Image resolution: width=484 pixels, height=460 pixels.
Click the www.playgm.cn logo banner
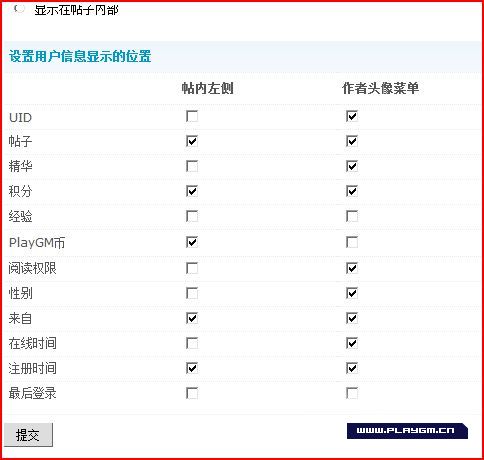[x=407, y=431]
